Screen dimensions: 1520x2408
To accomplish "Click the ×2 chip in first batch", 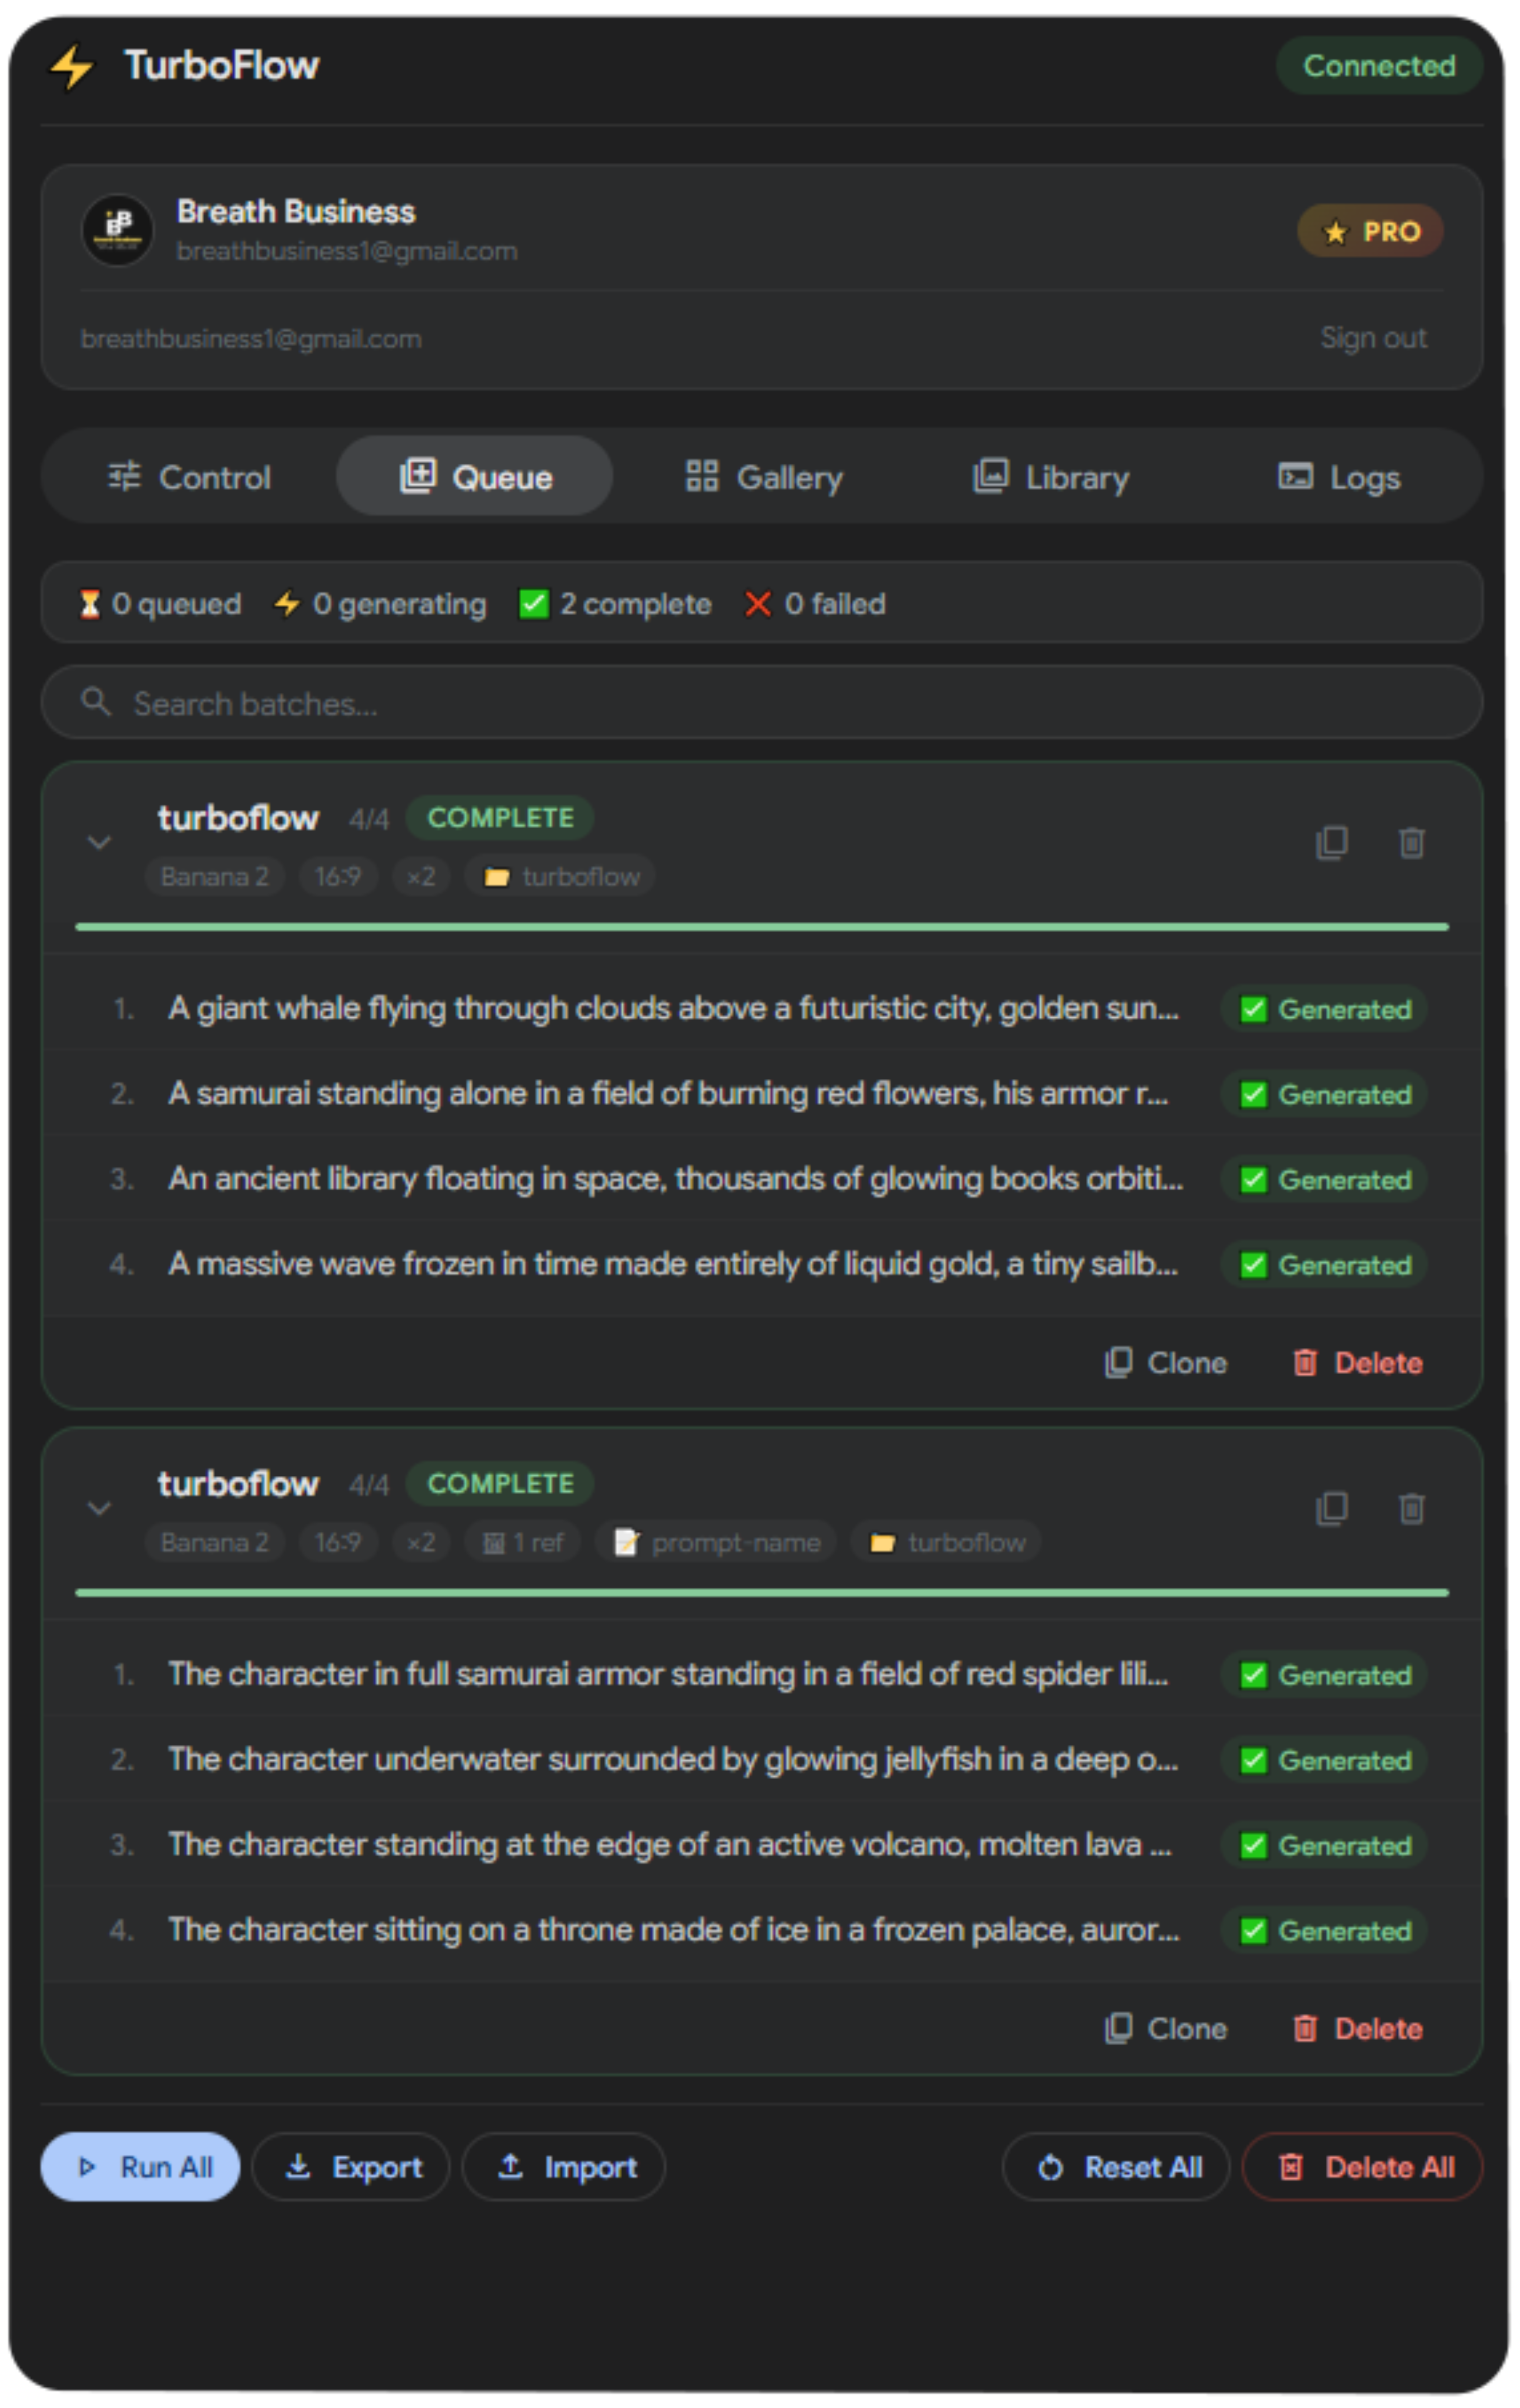I will [x=421, y=877].
